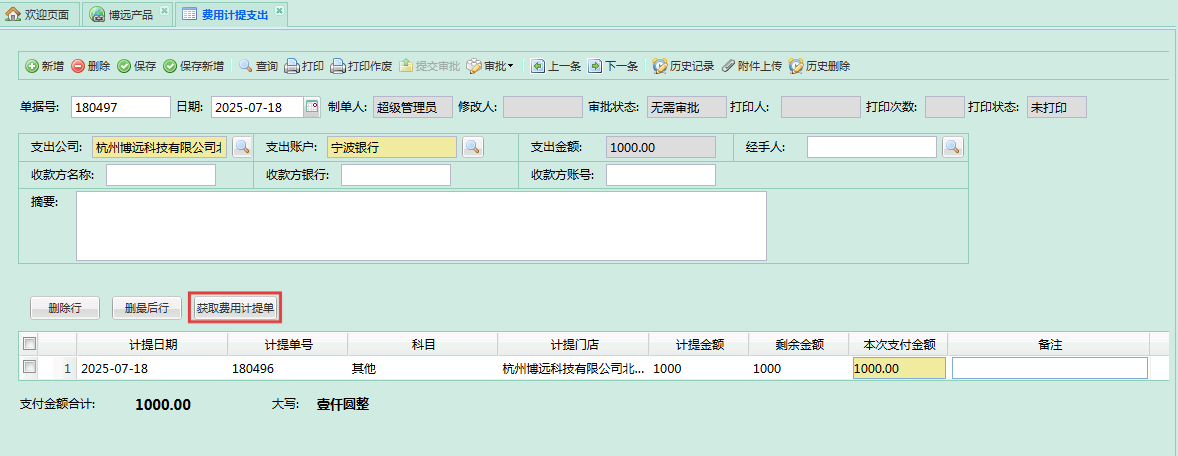Click the 删除 delete toolbar icon
1178x456 pixels.
pos(78,66)
